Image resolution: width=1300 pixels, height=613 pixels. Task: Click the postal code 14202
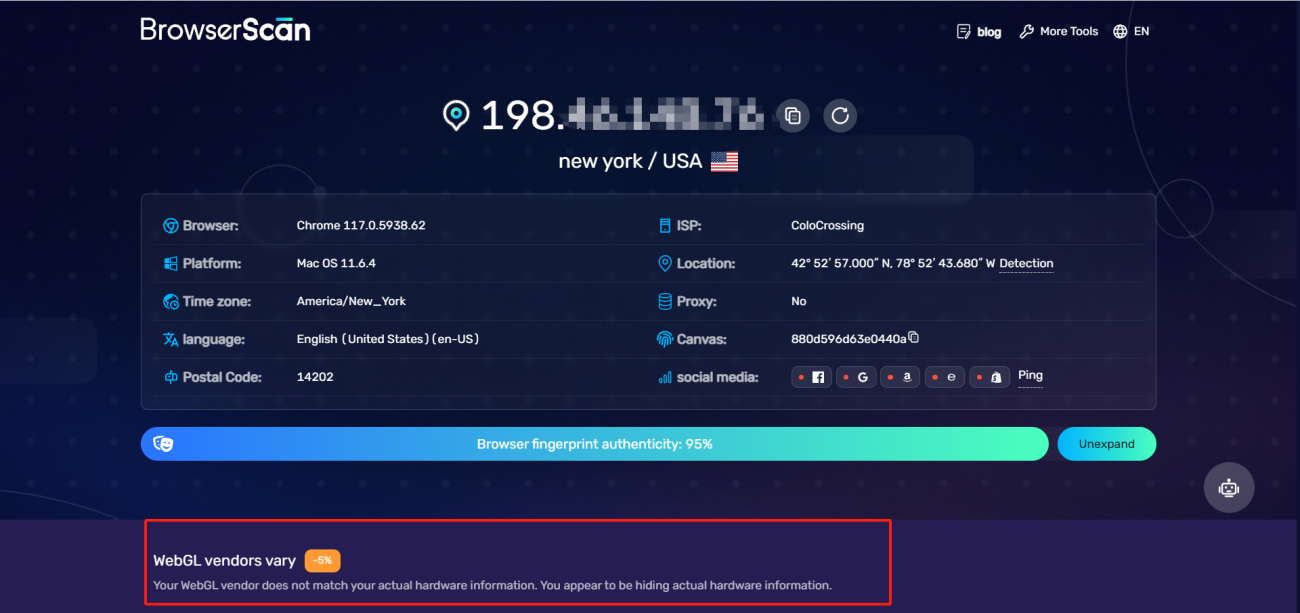coord(315,378)
